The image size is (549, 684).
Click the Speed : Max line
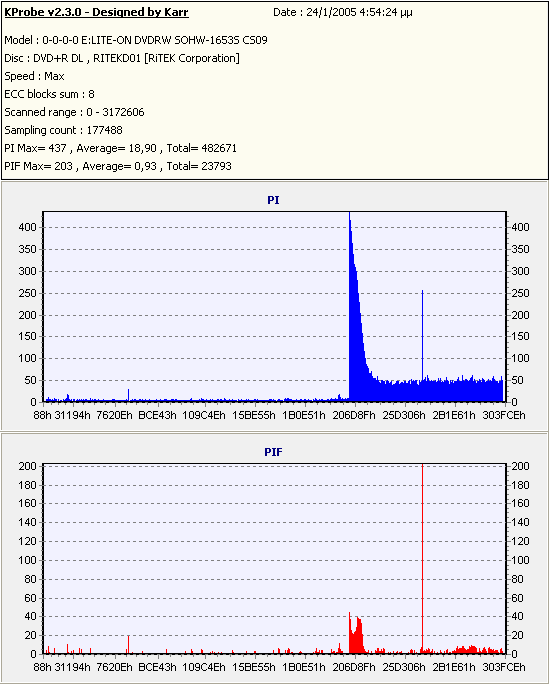click(34, 76)
